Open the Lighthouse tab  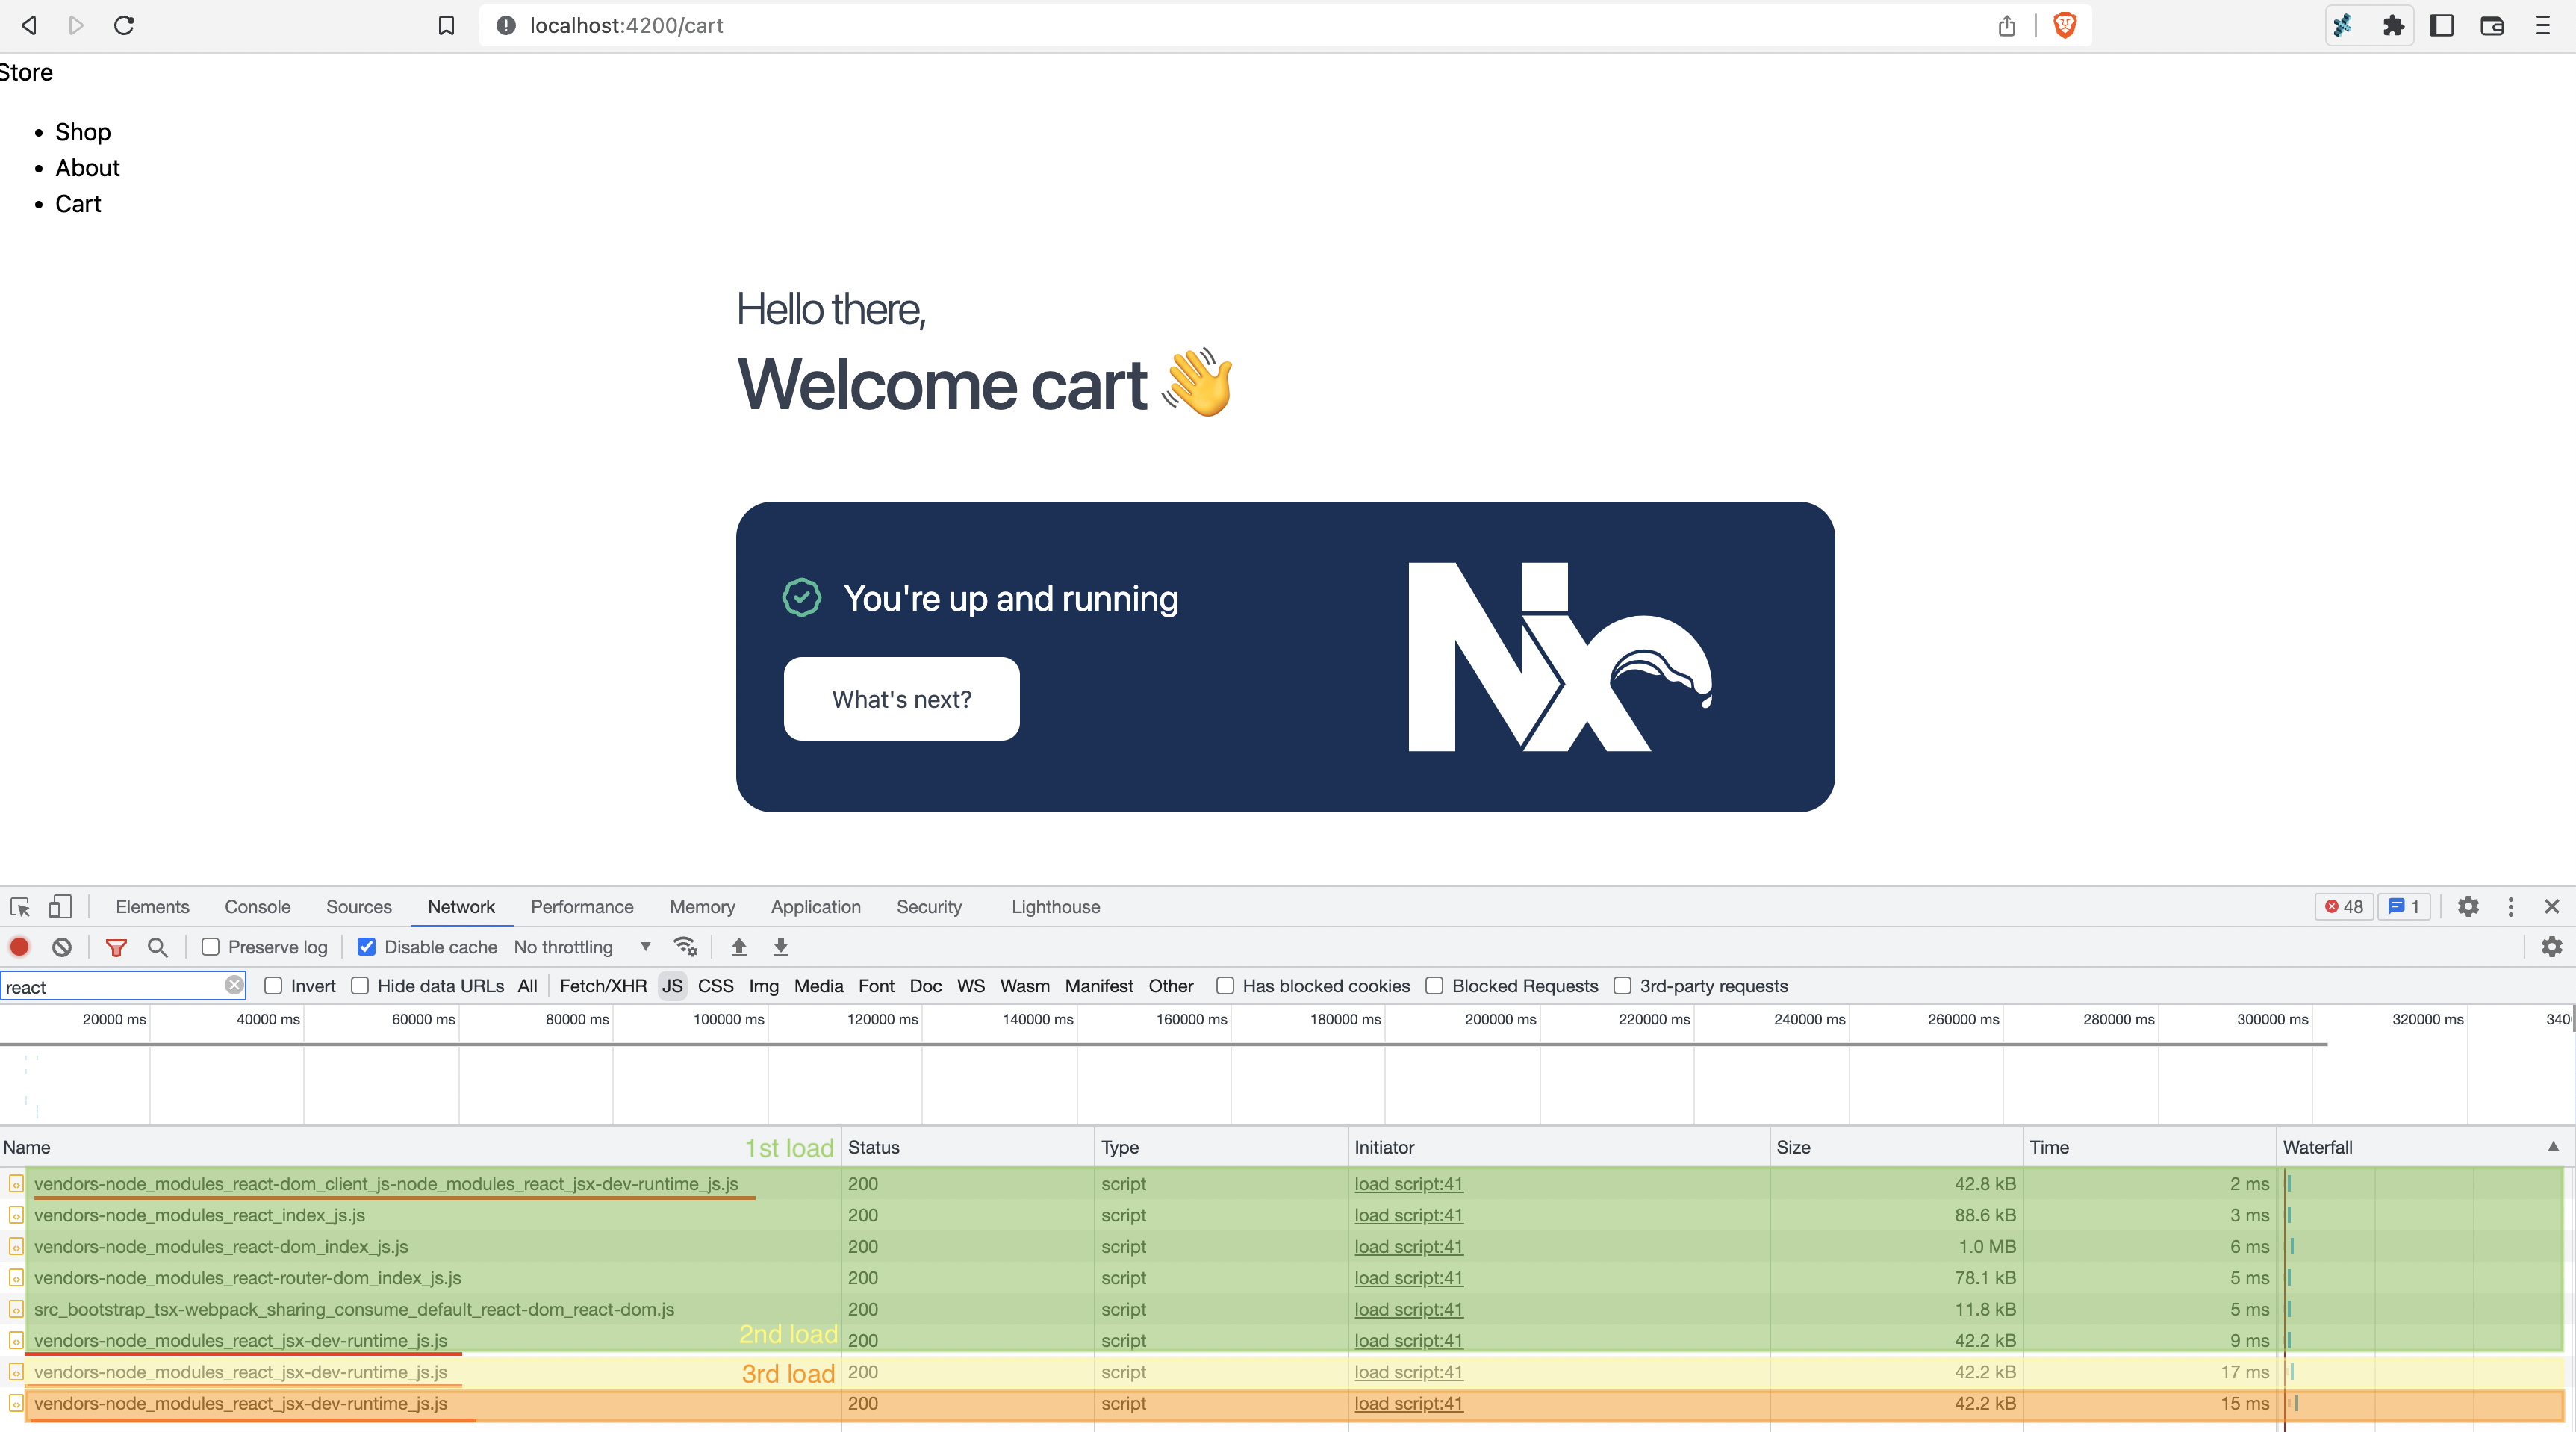click(x=1055, y=906)
